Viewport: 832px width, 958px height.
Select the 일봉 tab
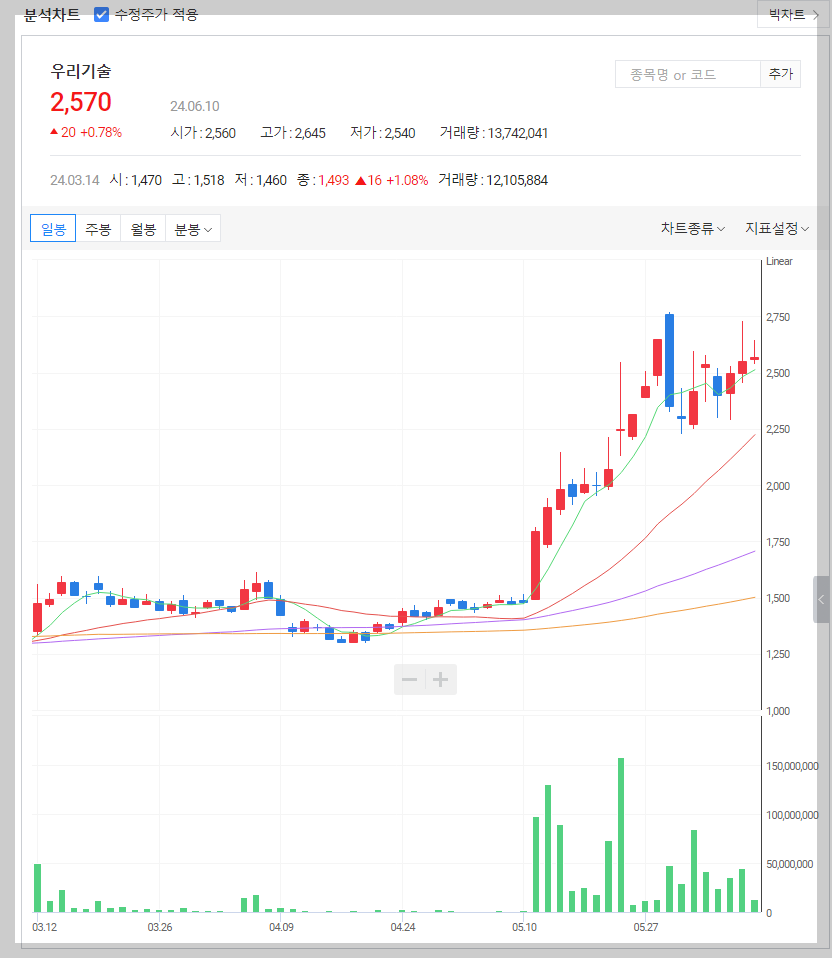click(53, 229)
